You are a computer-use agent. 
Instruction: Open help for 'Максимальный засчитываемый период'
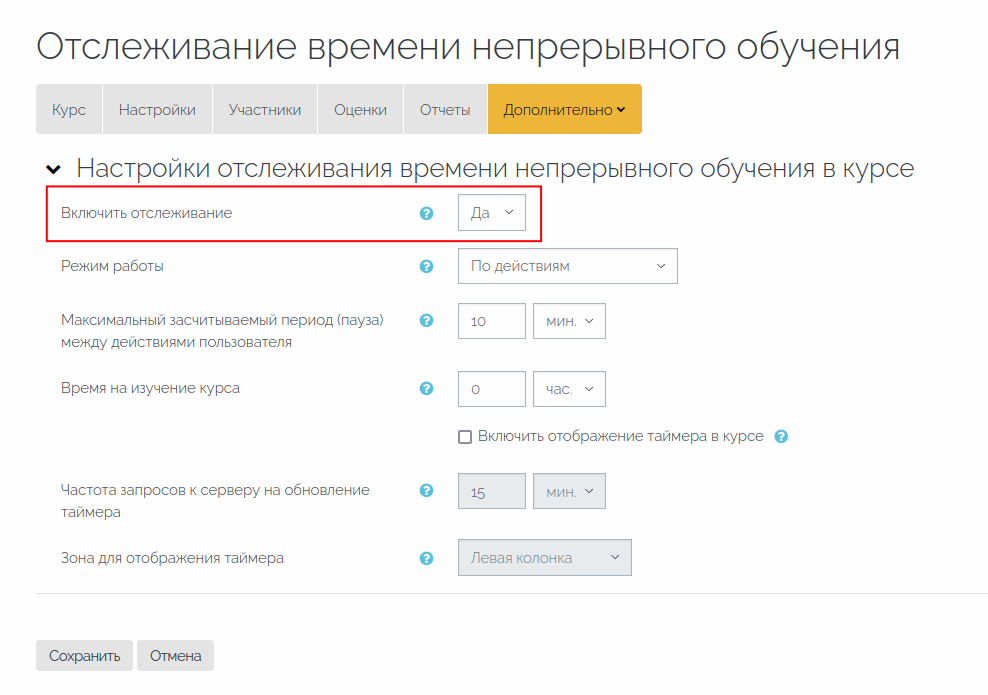point(427,320)
